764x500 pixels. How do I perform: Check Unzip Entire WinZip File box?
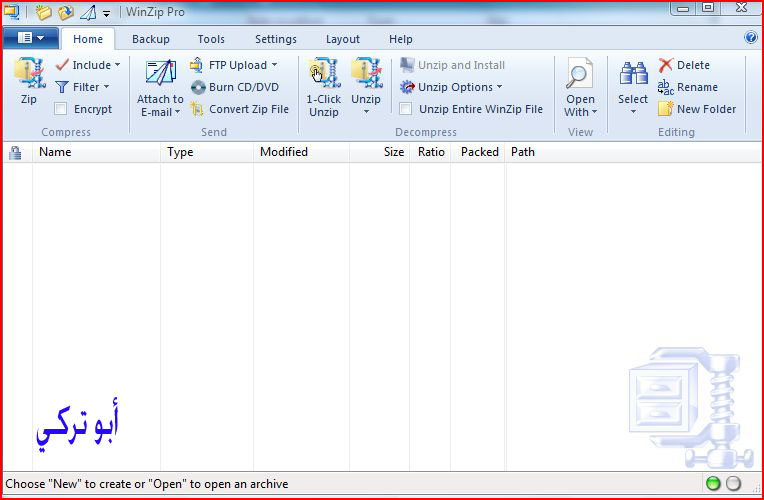[x=405, y=109]
